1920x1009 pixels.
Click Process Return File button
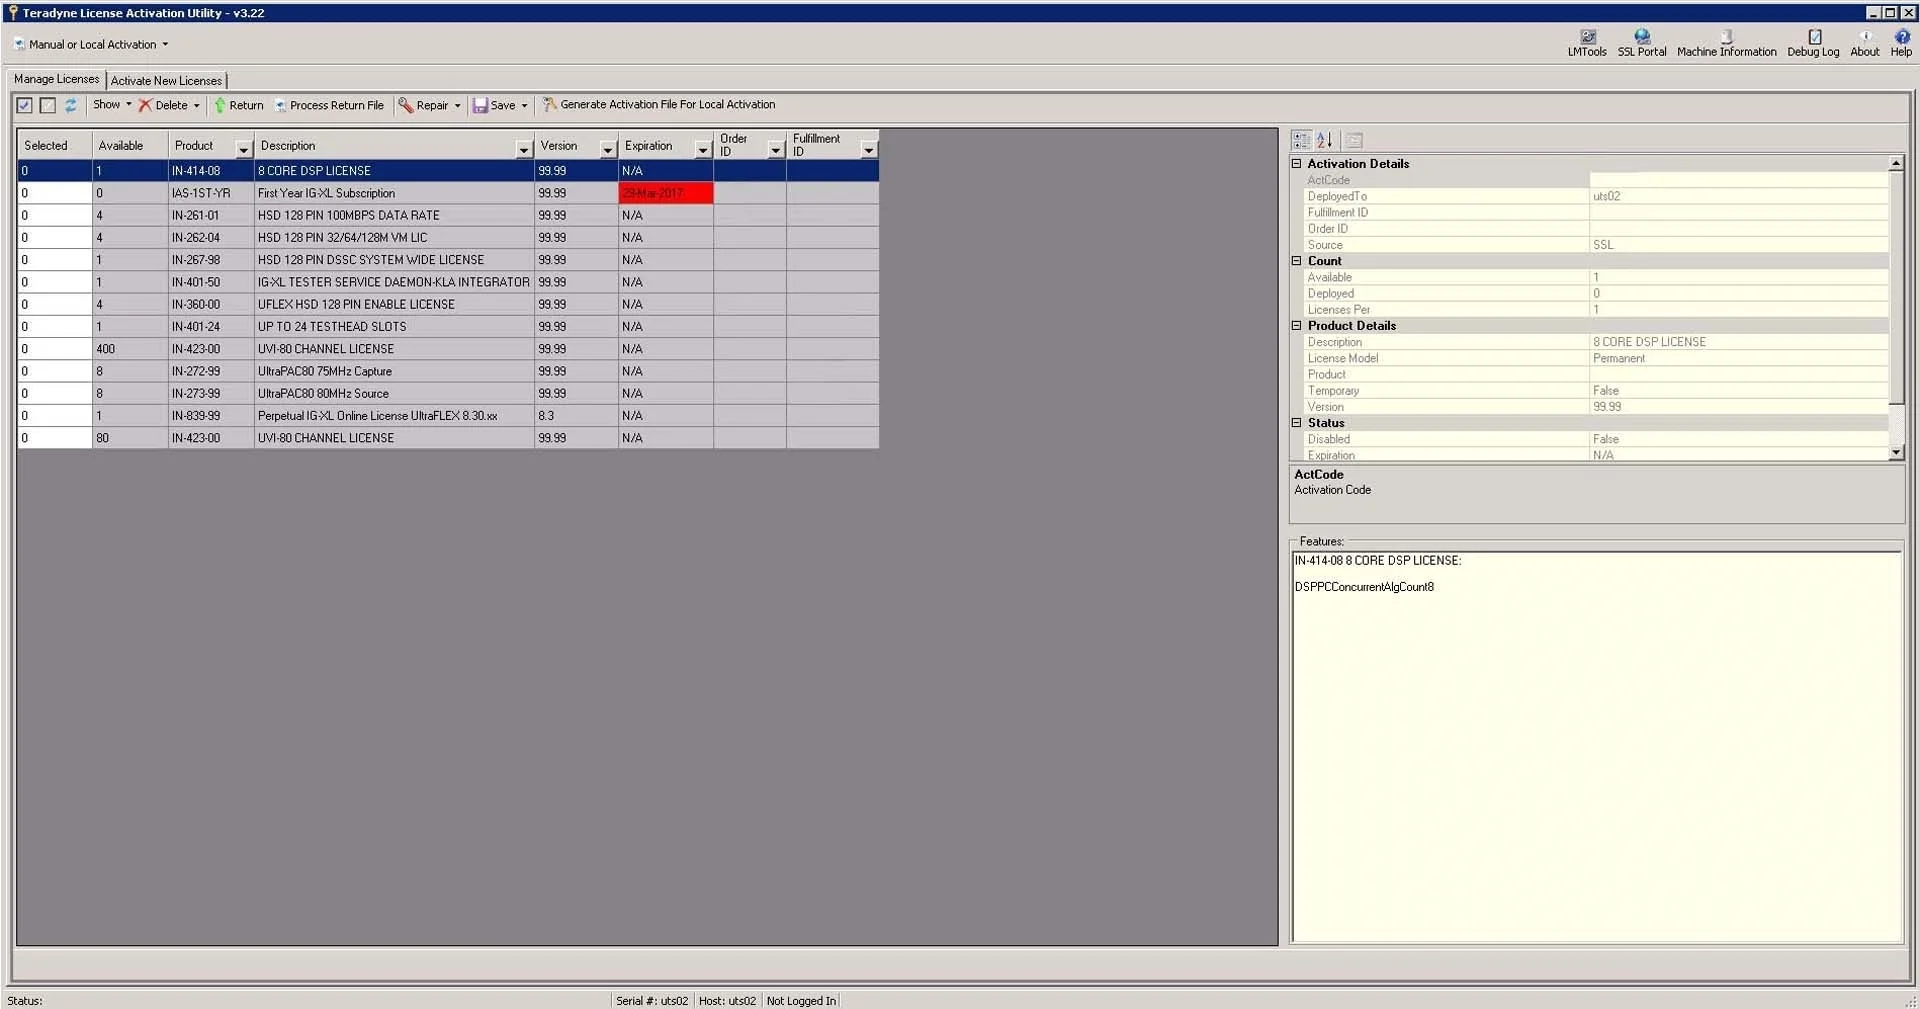[329, 105]
